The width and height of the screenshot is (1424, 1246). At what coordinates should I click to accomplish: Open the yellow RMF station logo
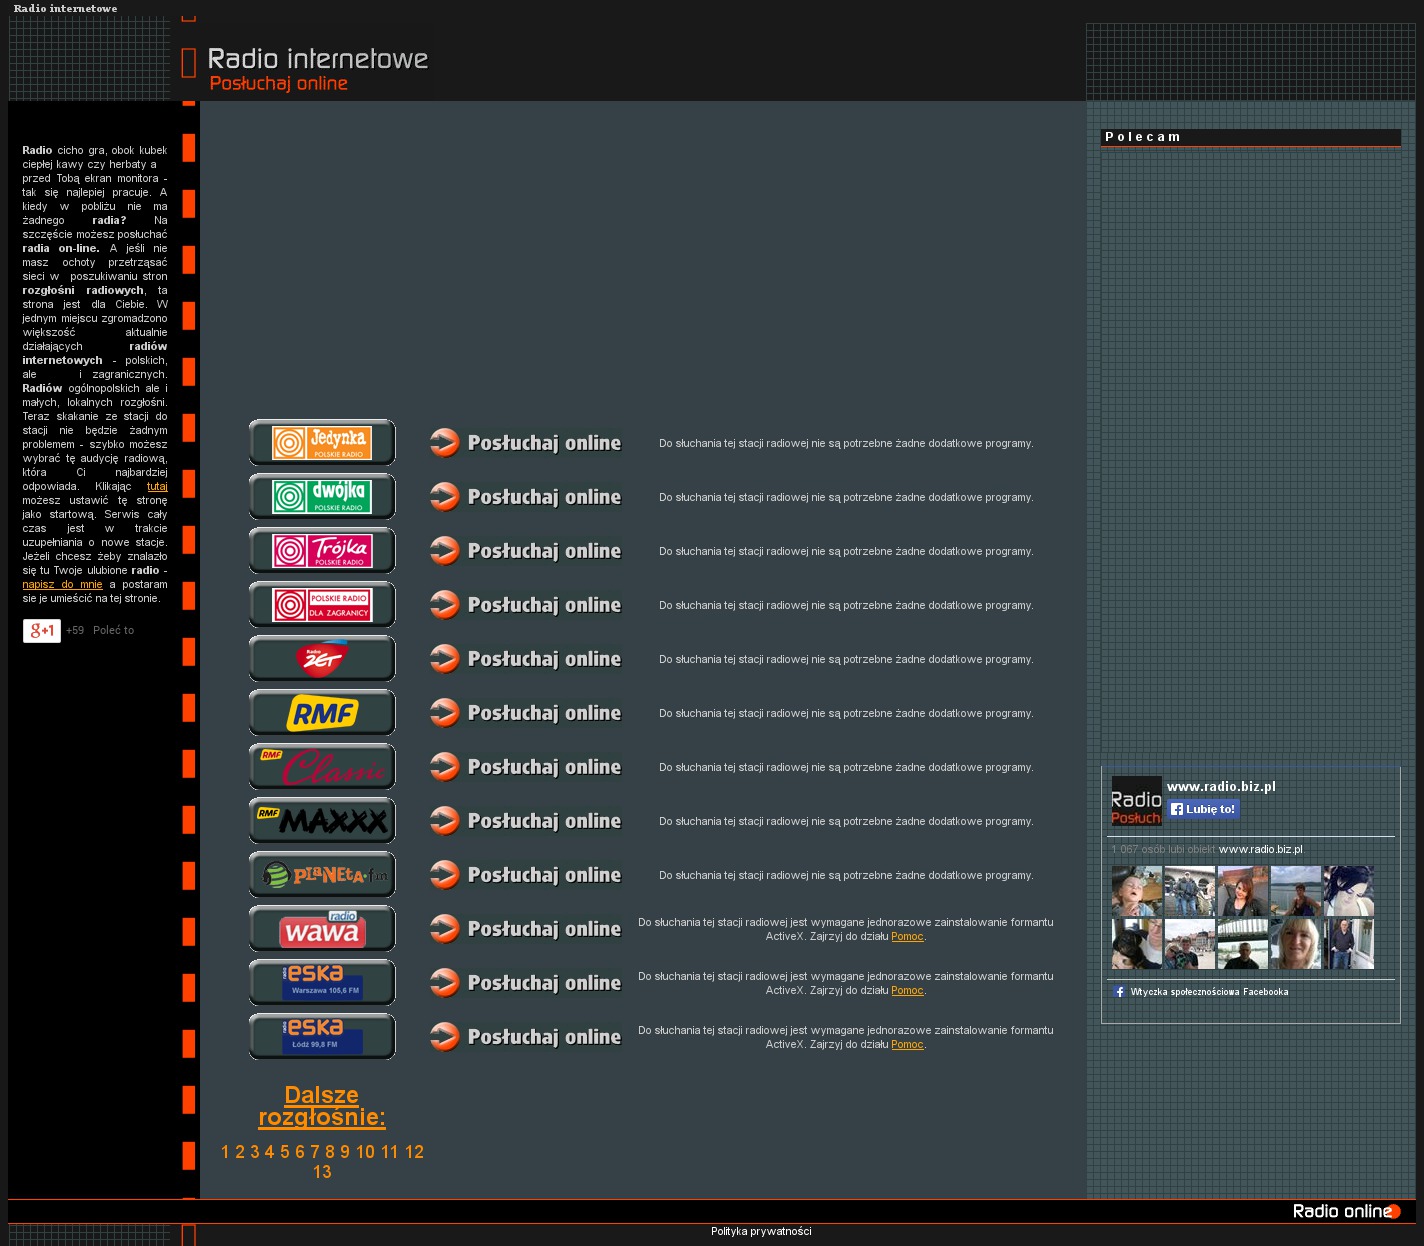pos(322,712)
